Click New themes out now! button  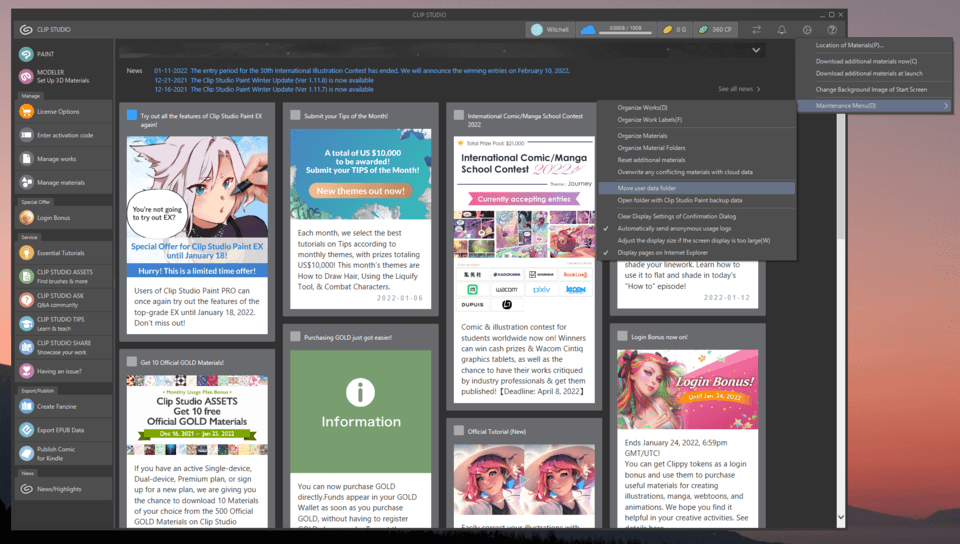[x=361, y=191]
